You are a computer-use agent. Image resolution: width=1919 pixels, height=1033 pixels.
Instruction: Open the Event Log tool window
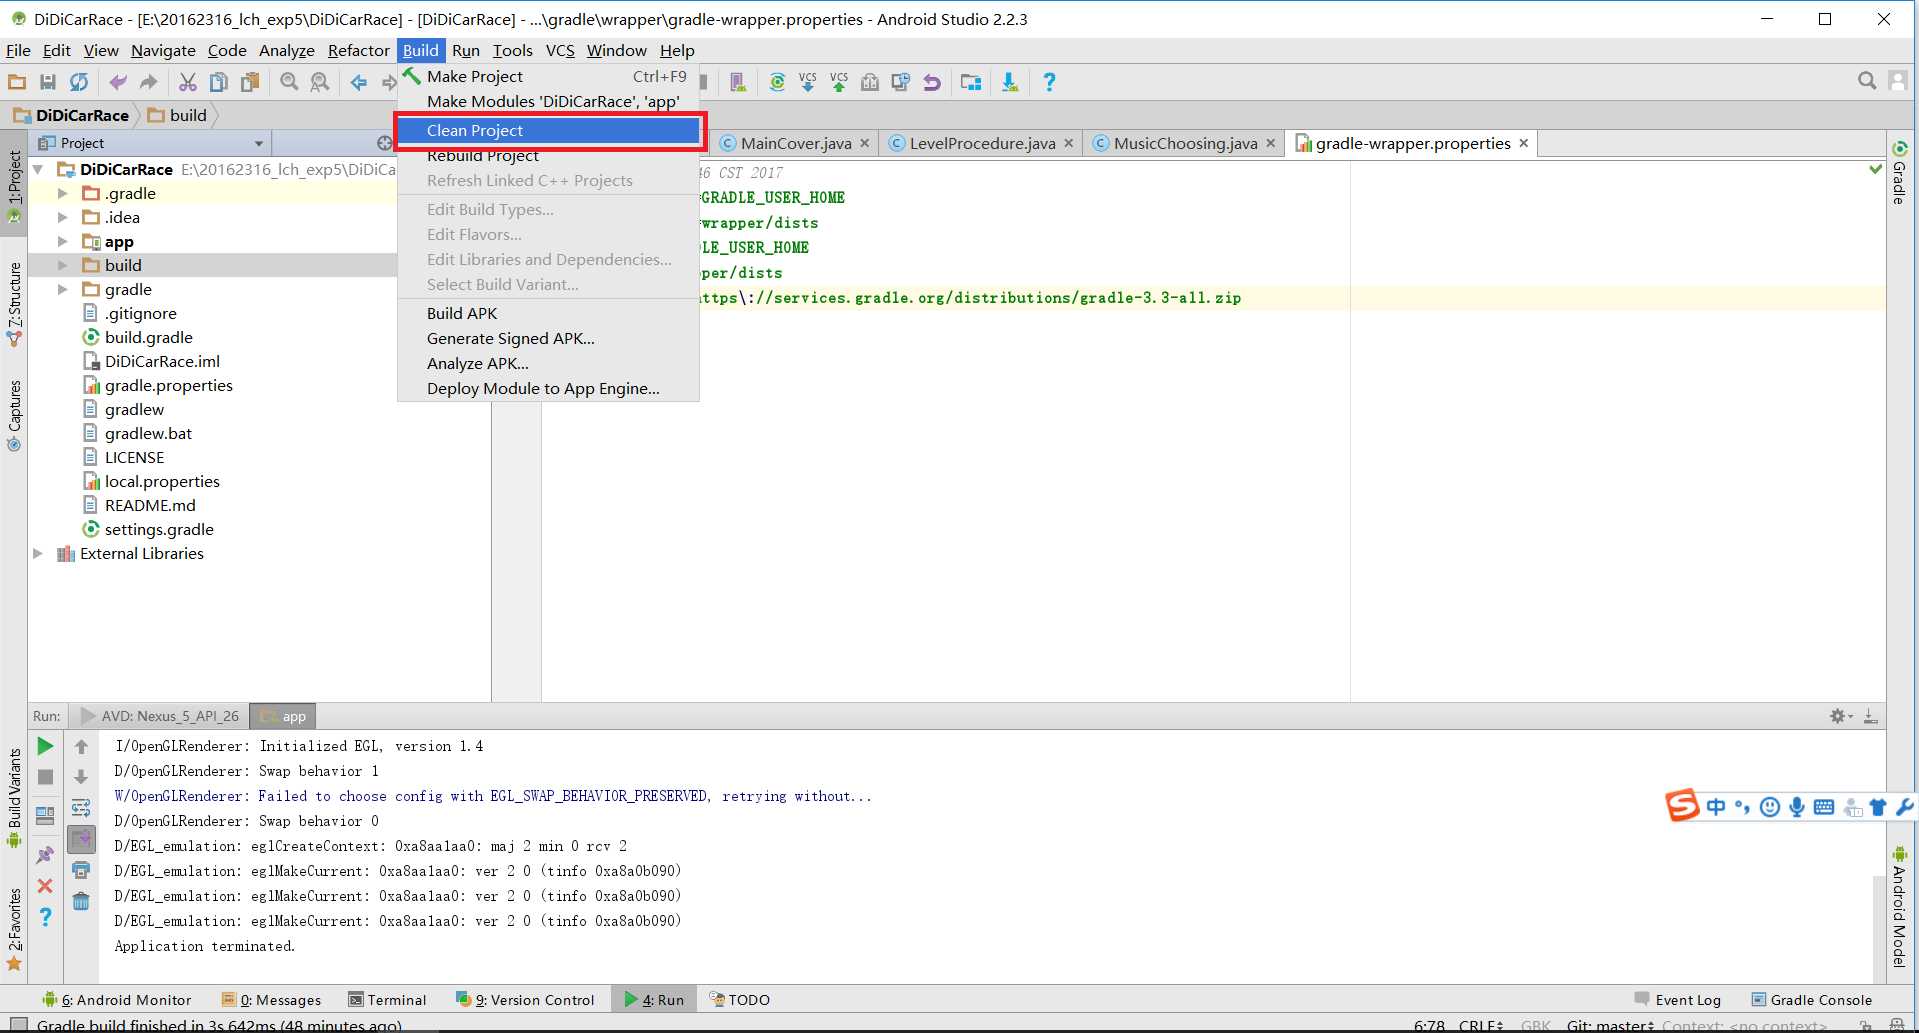pos(1677,999)
